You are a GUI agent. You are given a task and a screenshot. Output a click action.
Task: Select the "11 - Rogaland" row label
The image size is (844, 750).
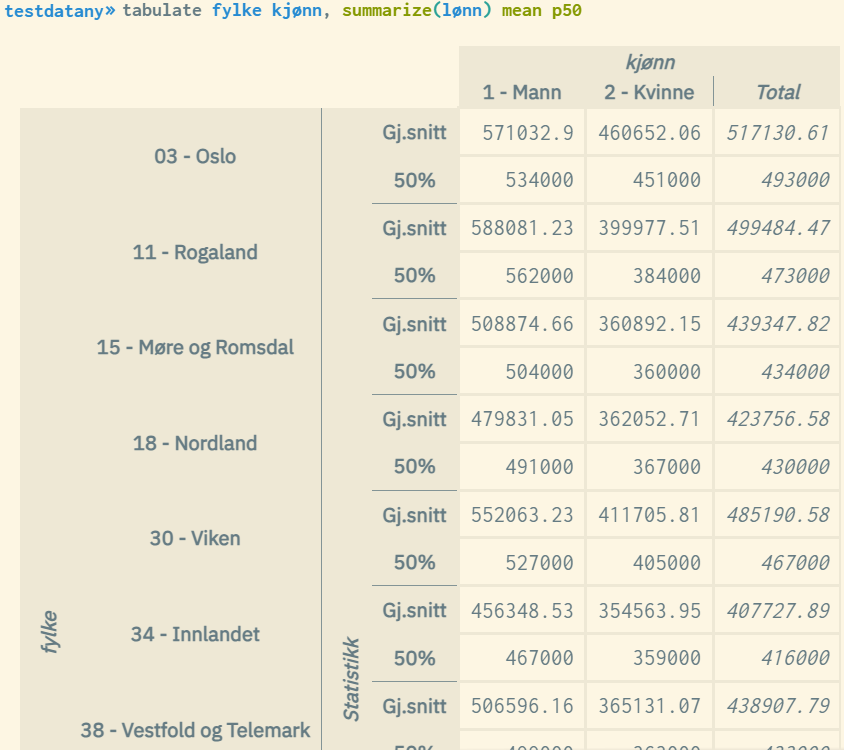click(x=195, y=252)
